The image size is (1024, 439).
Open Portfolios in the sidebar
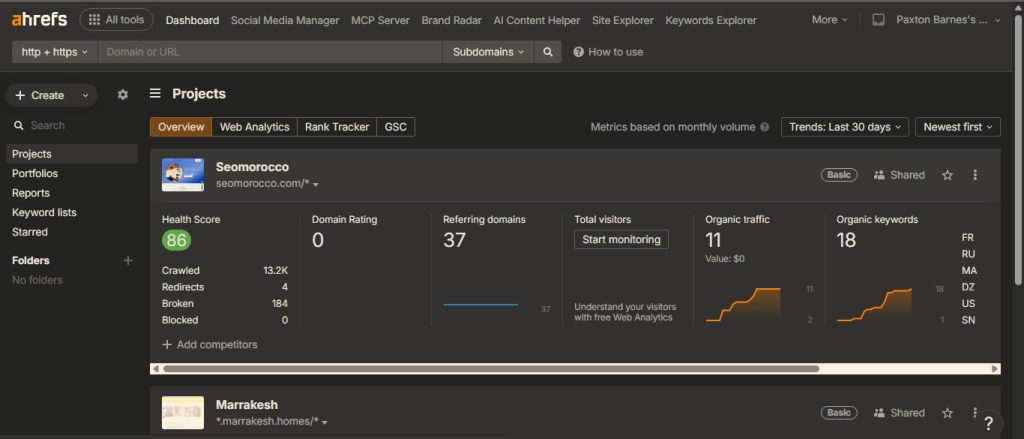coord(35,174)
